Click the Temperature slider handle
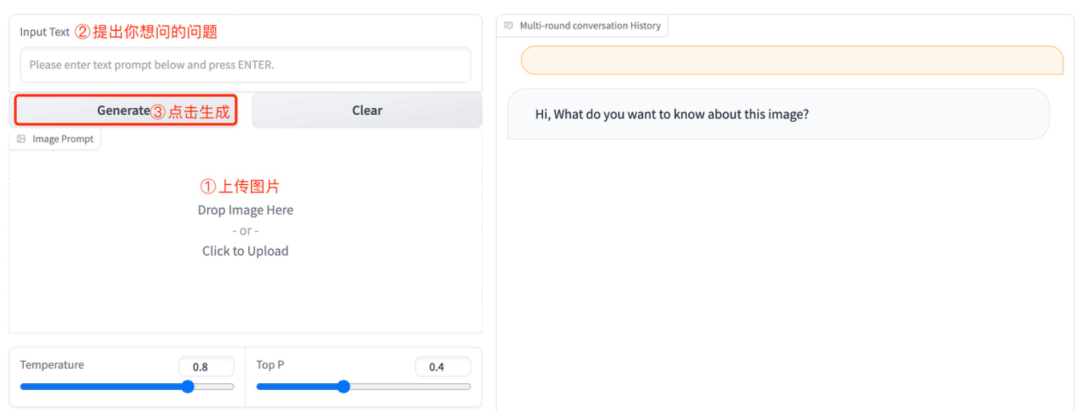Screen dimensions: 1080x419 (x=187, y=387)
